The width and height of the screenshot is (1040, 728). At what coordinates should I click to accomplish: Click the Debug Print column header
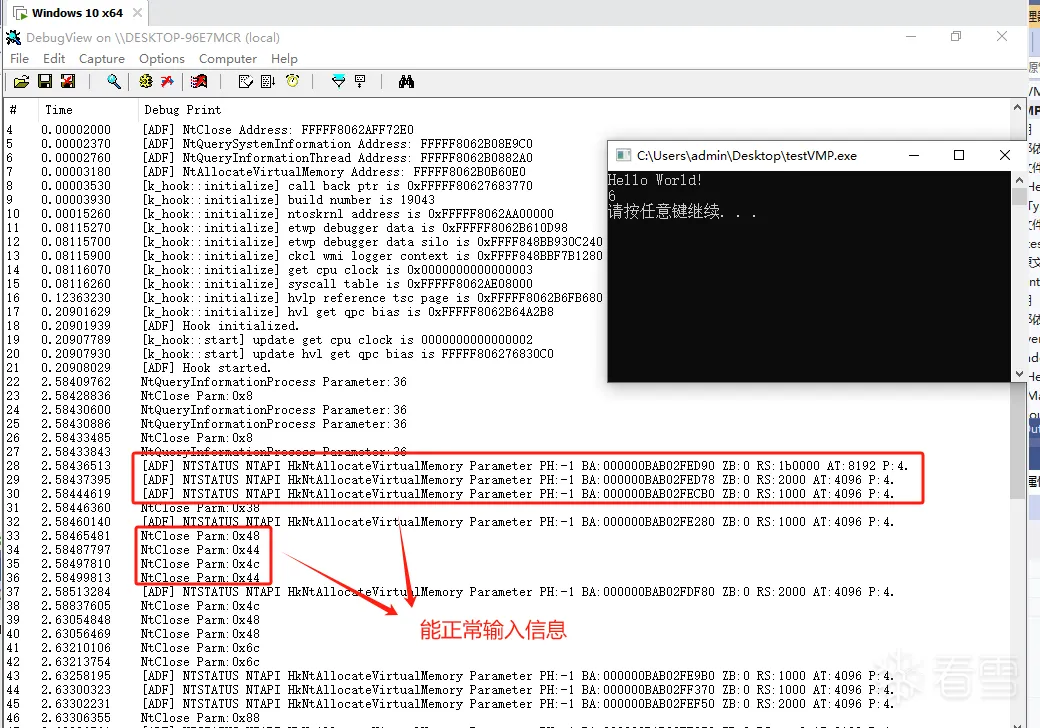click(x=182, y=109)
